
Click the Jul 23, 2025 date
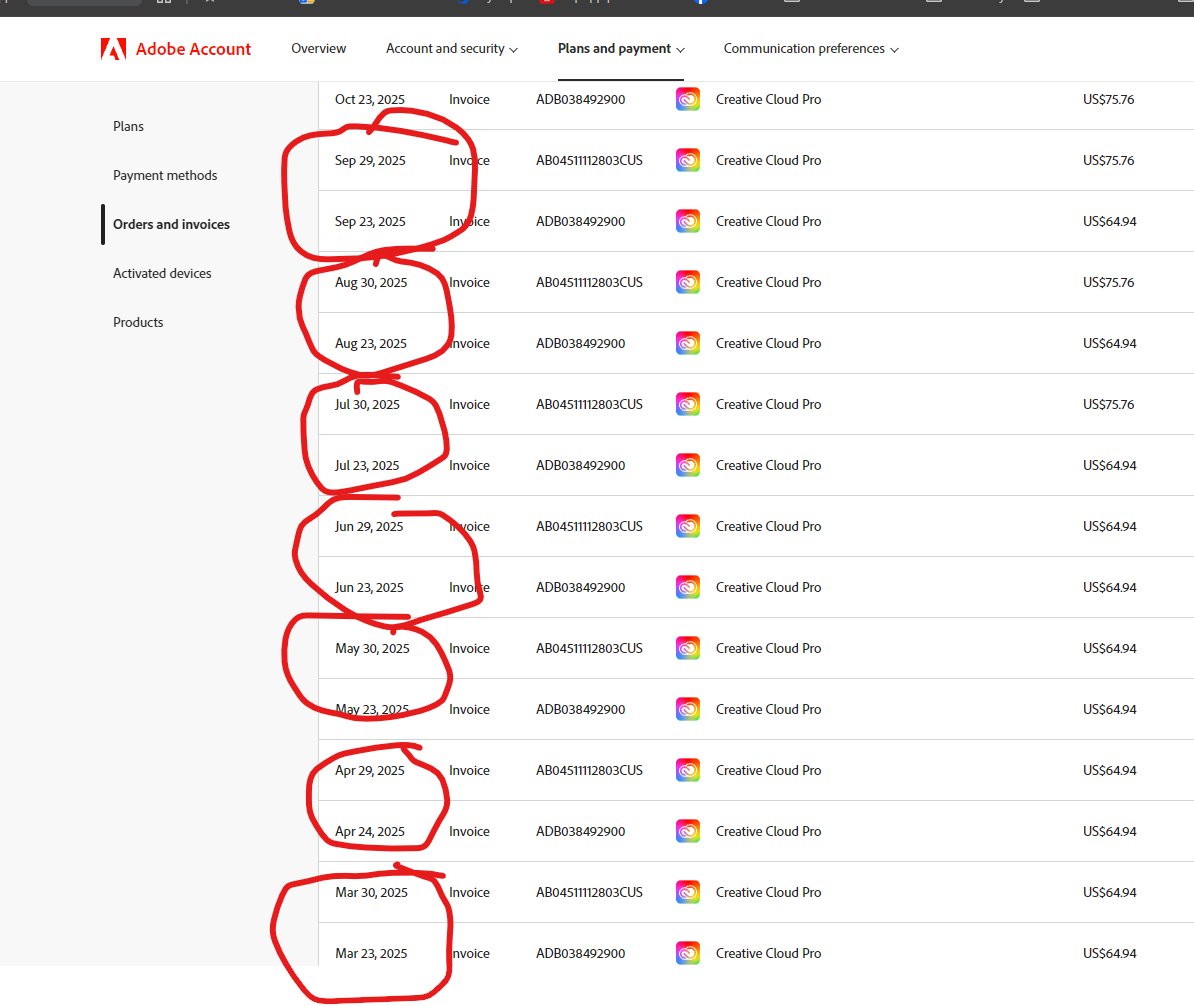pyautogui.click(x=367, y=465)
